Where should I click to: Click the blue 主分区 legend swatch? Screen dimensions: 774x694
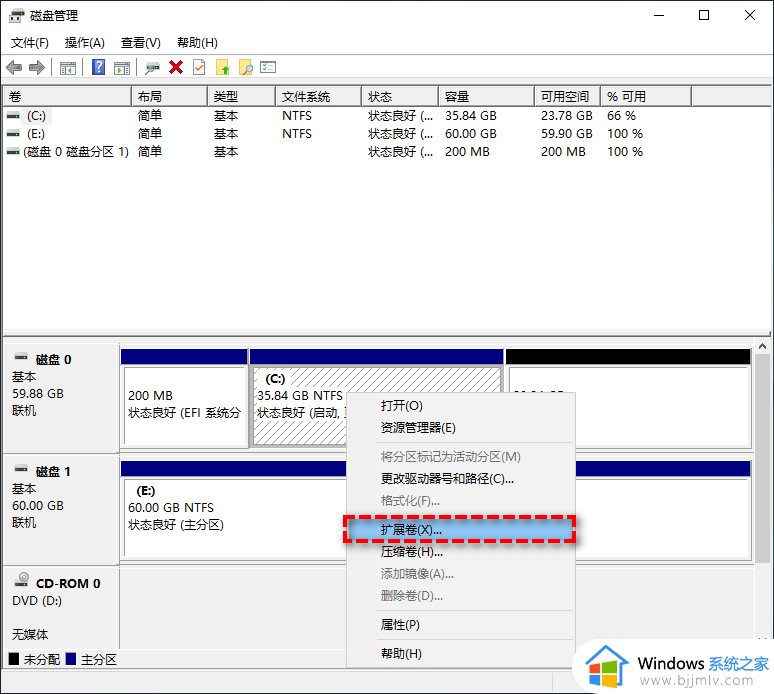click(71, 659)
